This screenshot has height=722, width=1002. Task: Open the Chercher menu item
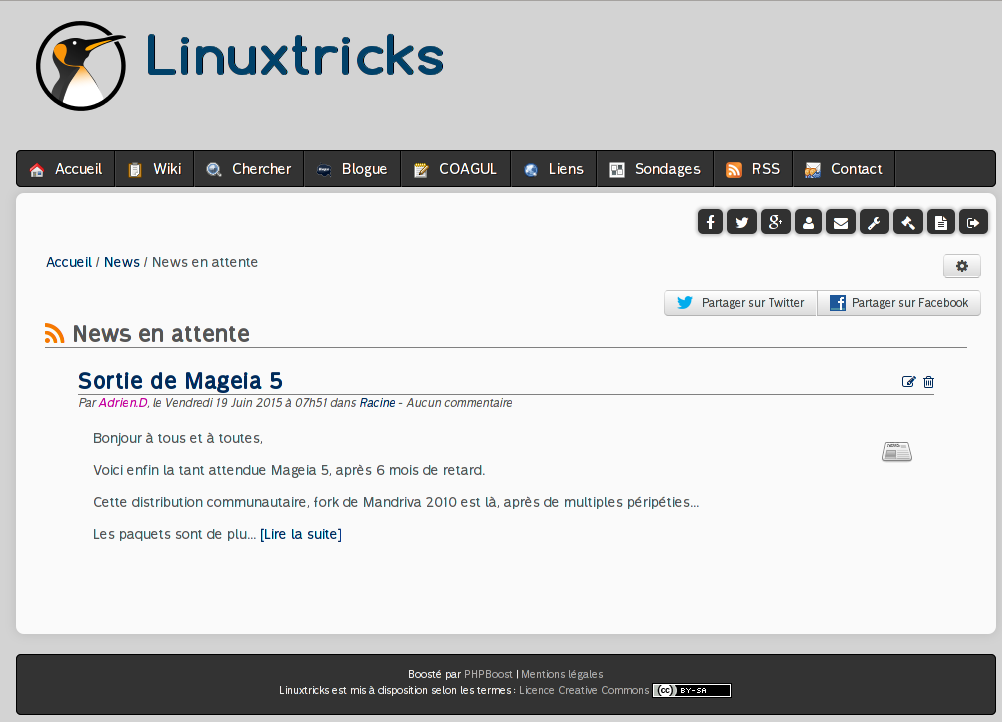(x=249, y=169)
